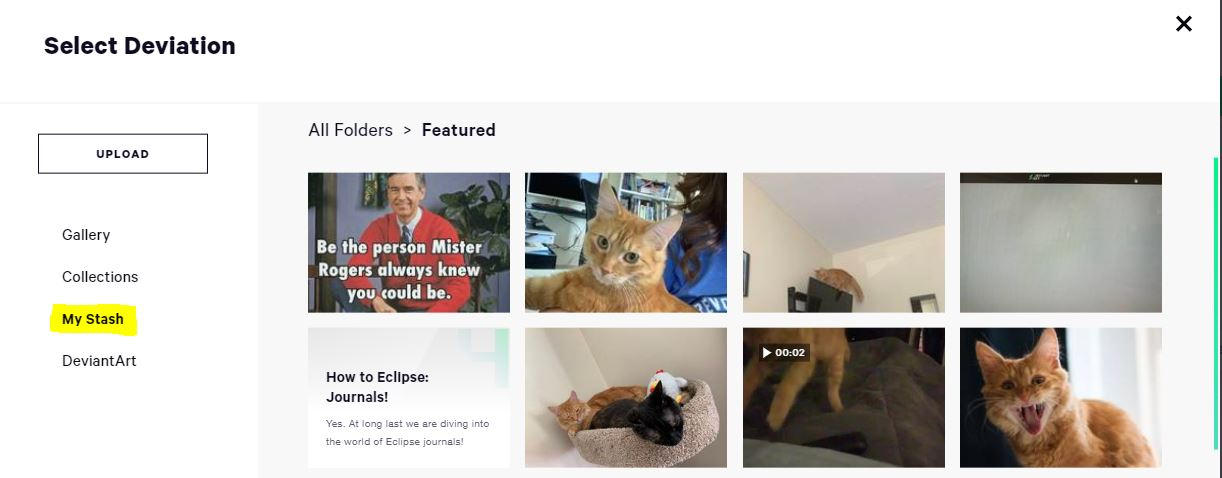Select the cat on wall ledge photo
Viewport: 1222px width, 478px height.
[x=844, y=243]
